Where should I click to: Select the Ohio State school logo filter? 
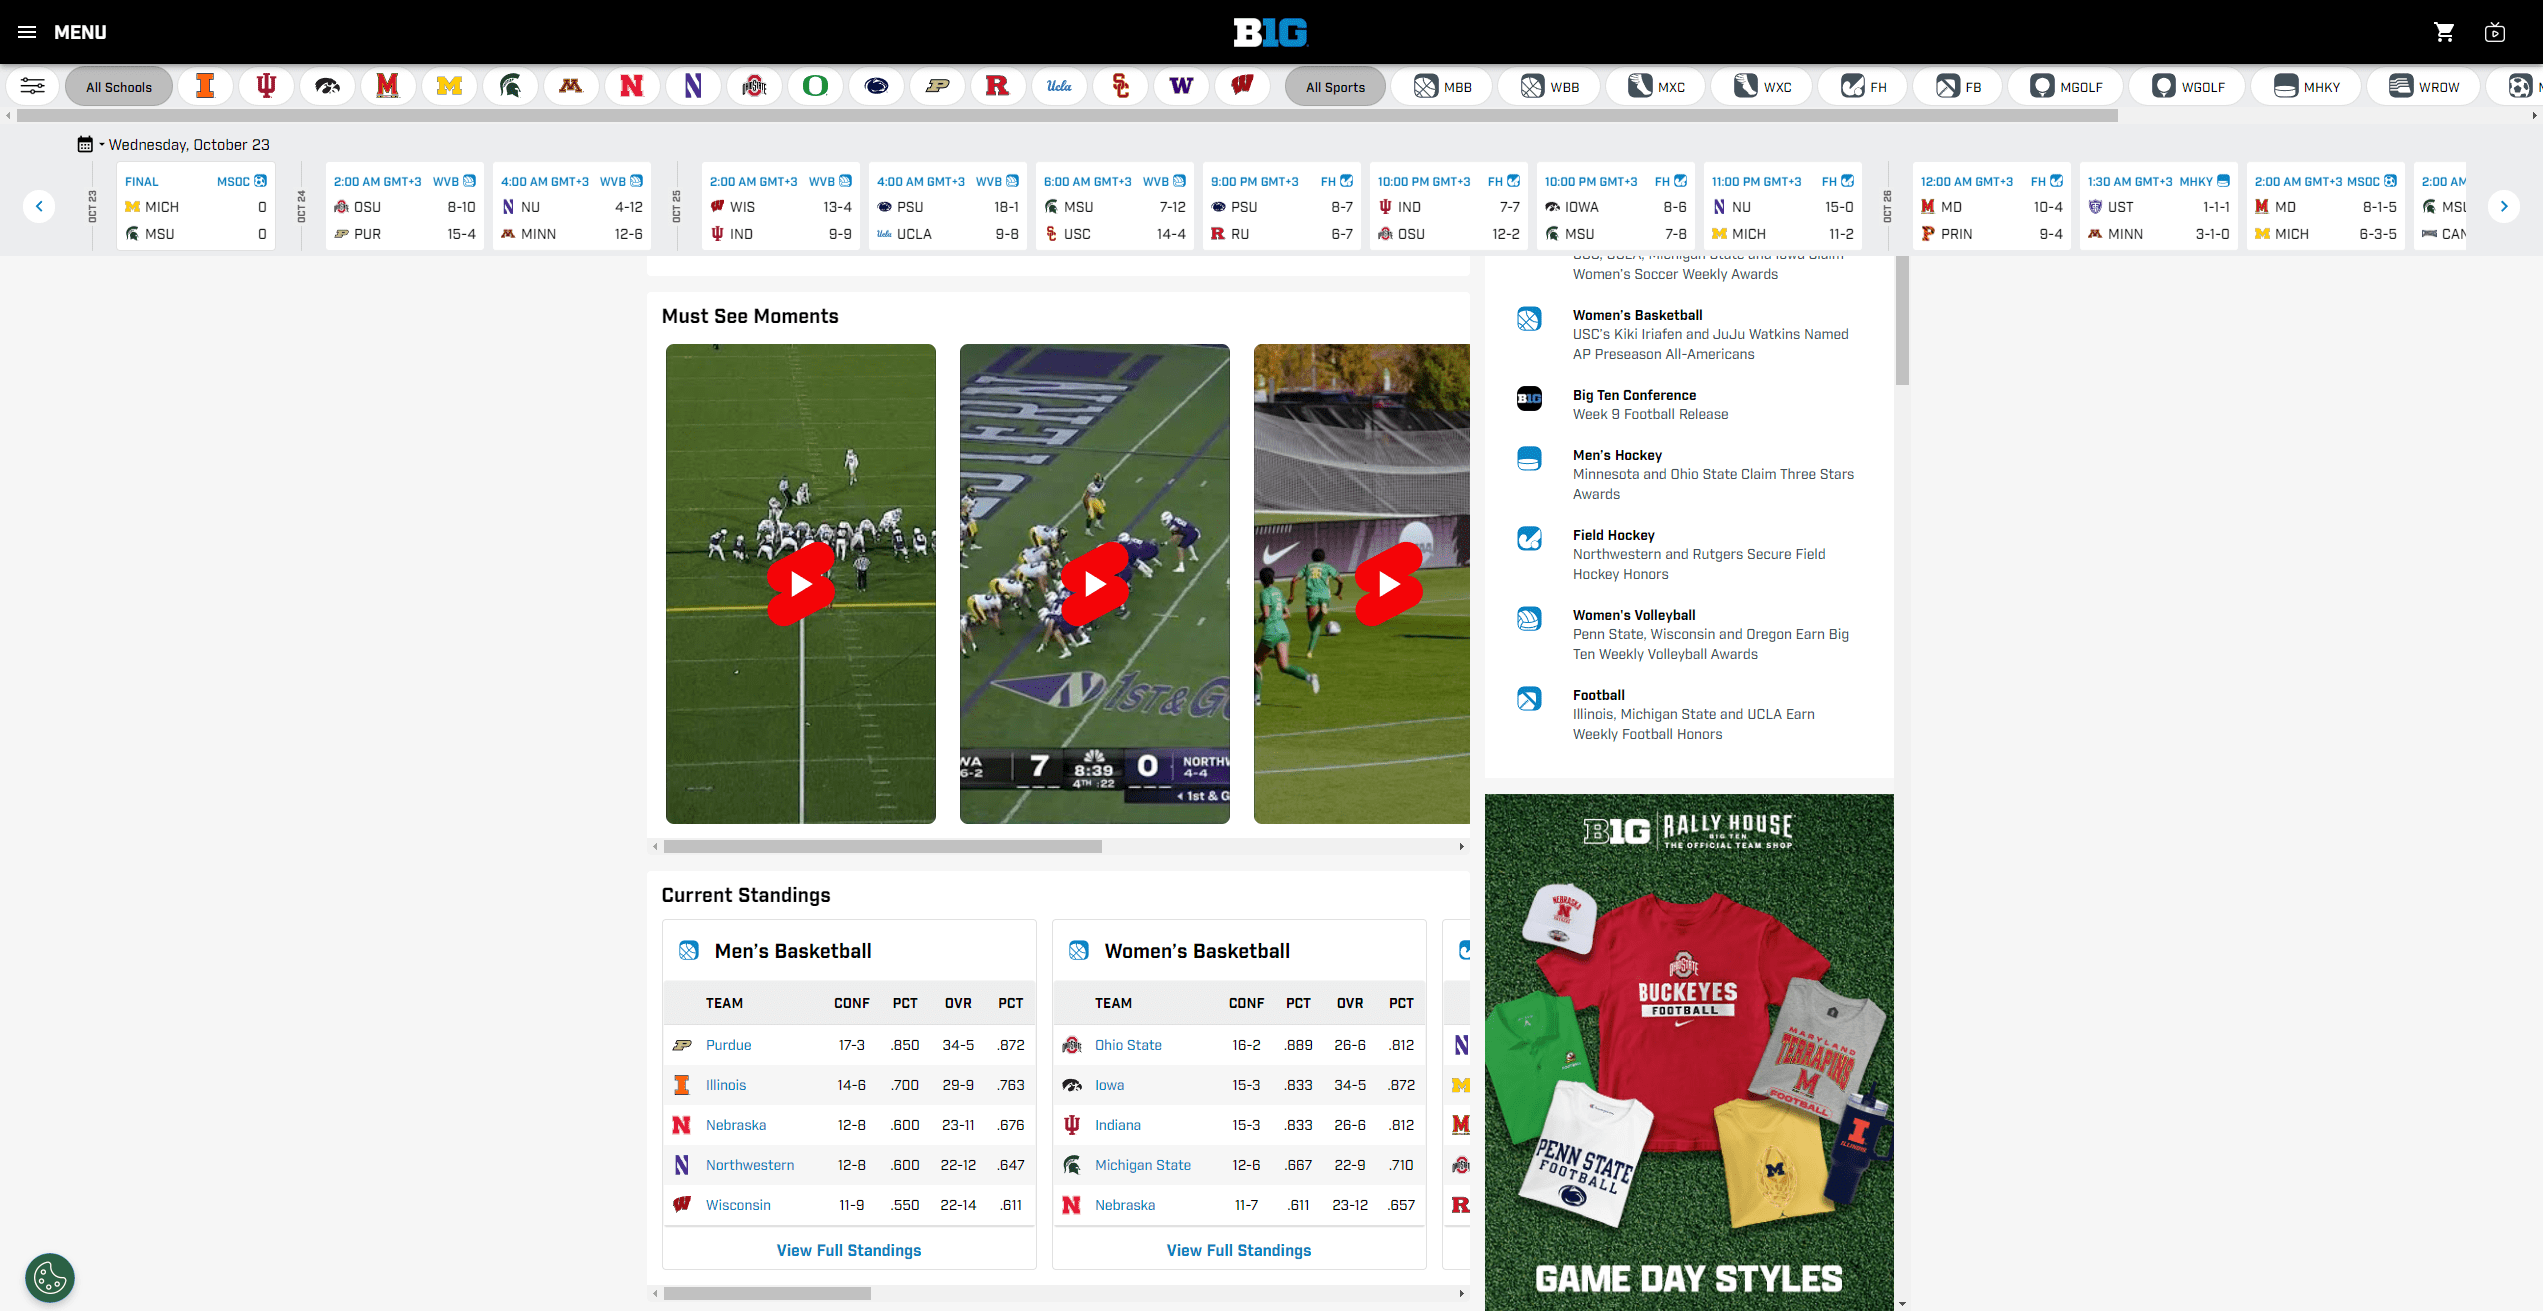pyautogui.click(x=754, y=86)
